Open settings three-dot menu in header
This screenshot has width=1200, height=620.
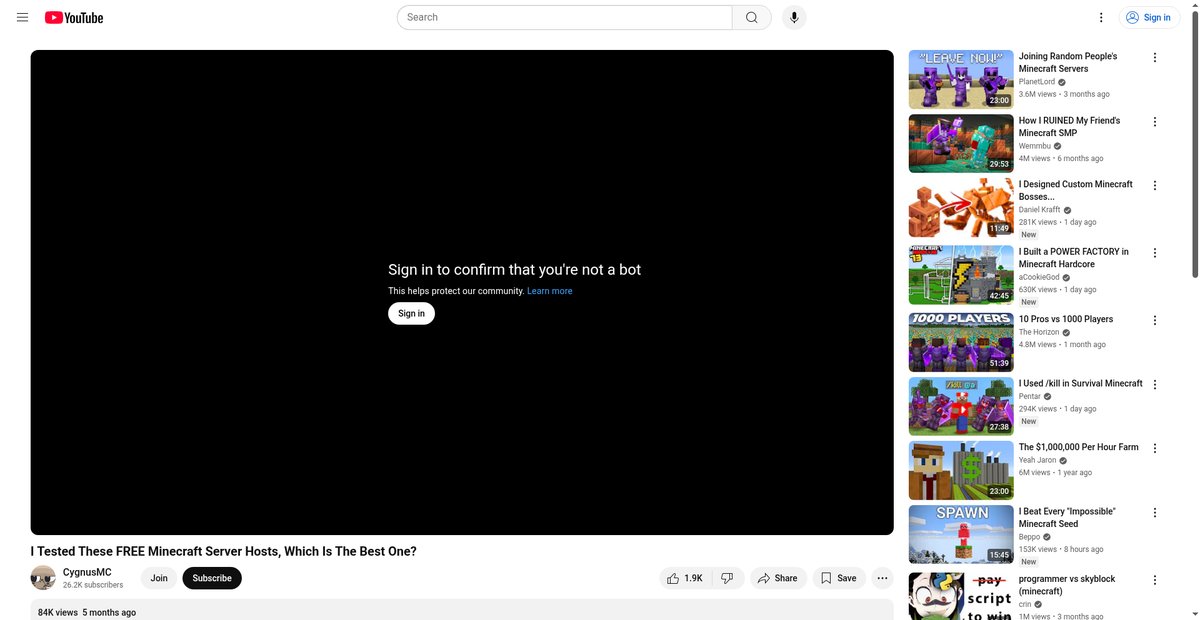pos(1101,17)
